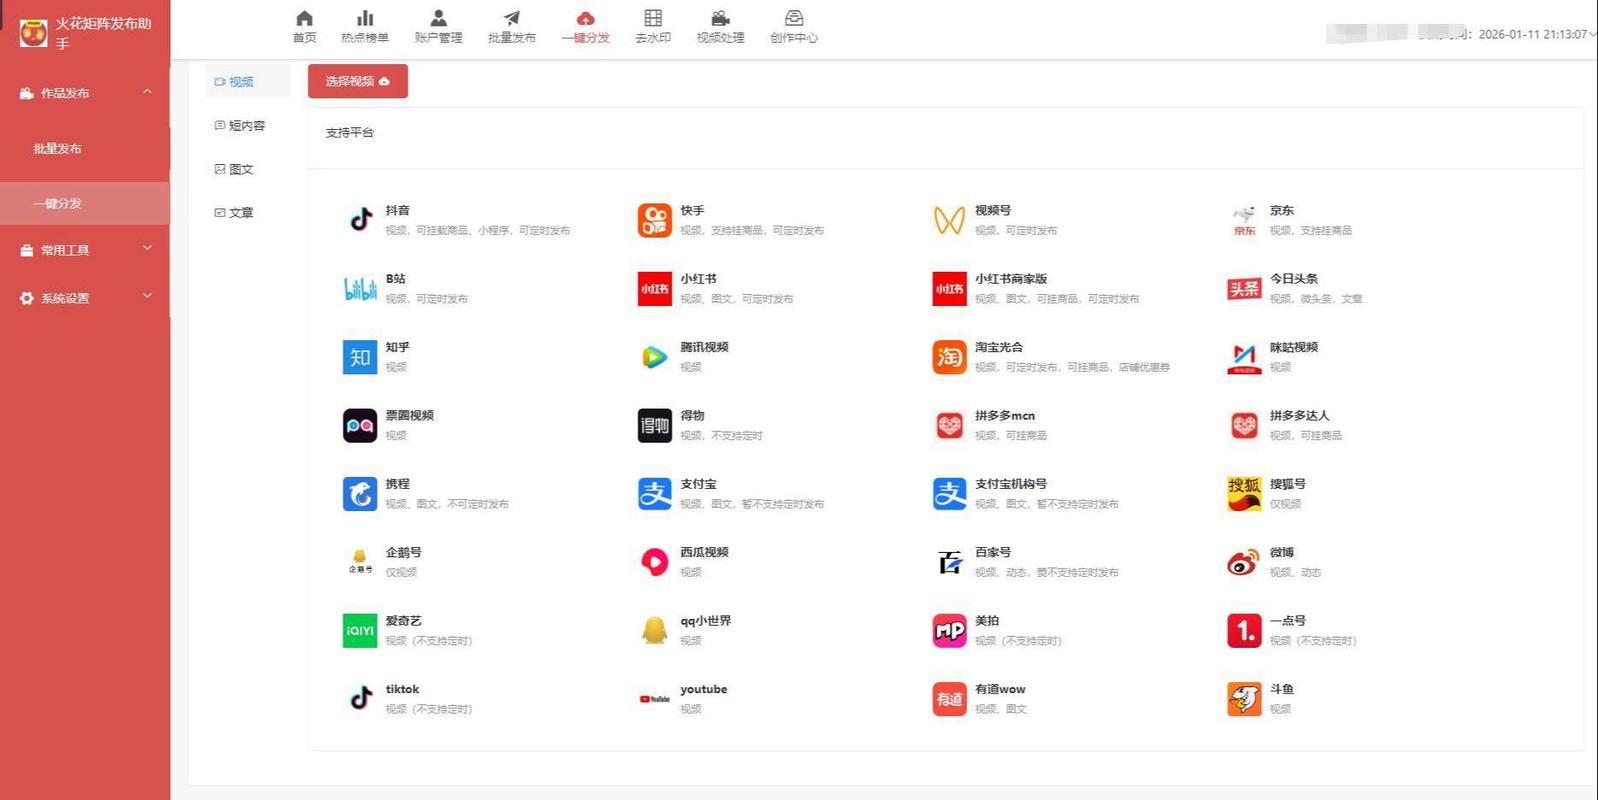Click the 抖音 platform icon
This screenshot has width=1598, height=800.
pyautogui.click(x=360, y=220)
